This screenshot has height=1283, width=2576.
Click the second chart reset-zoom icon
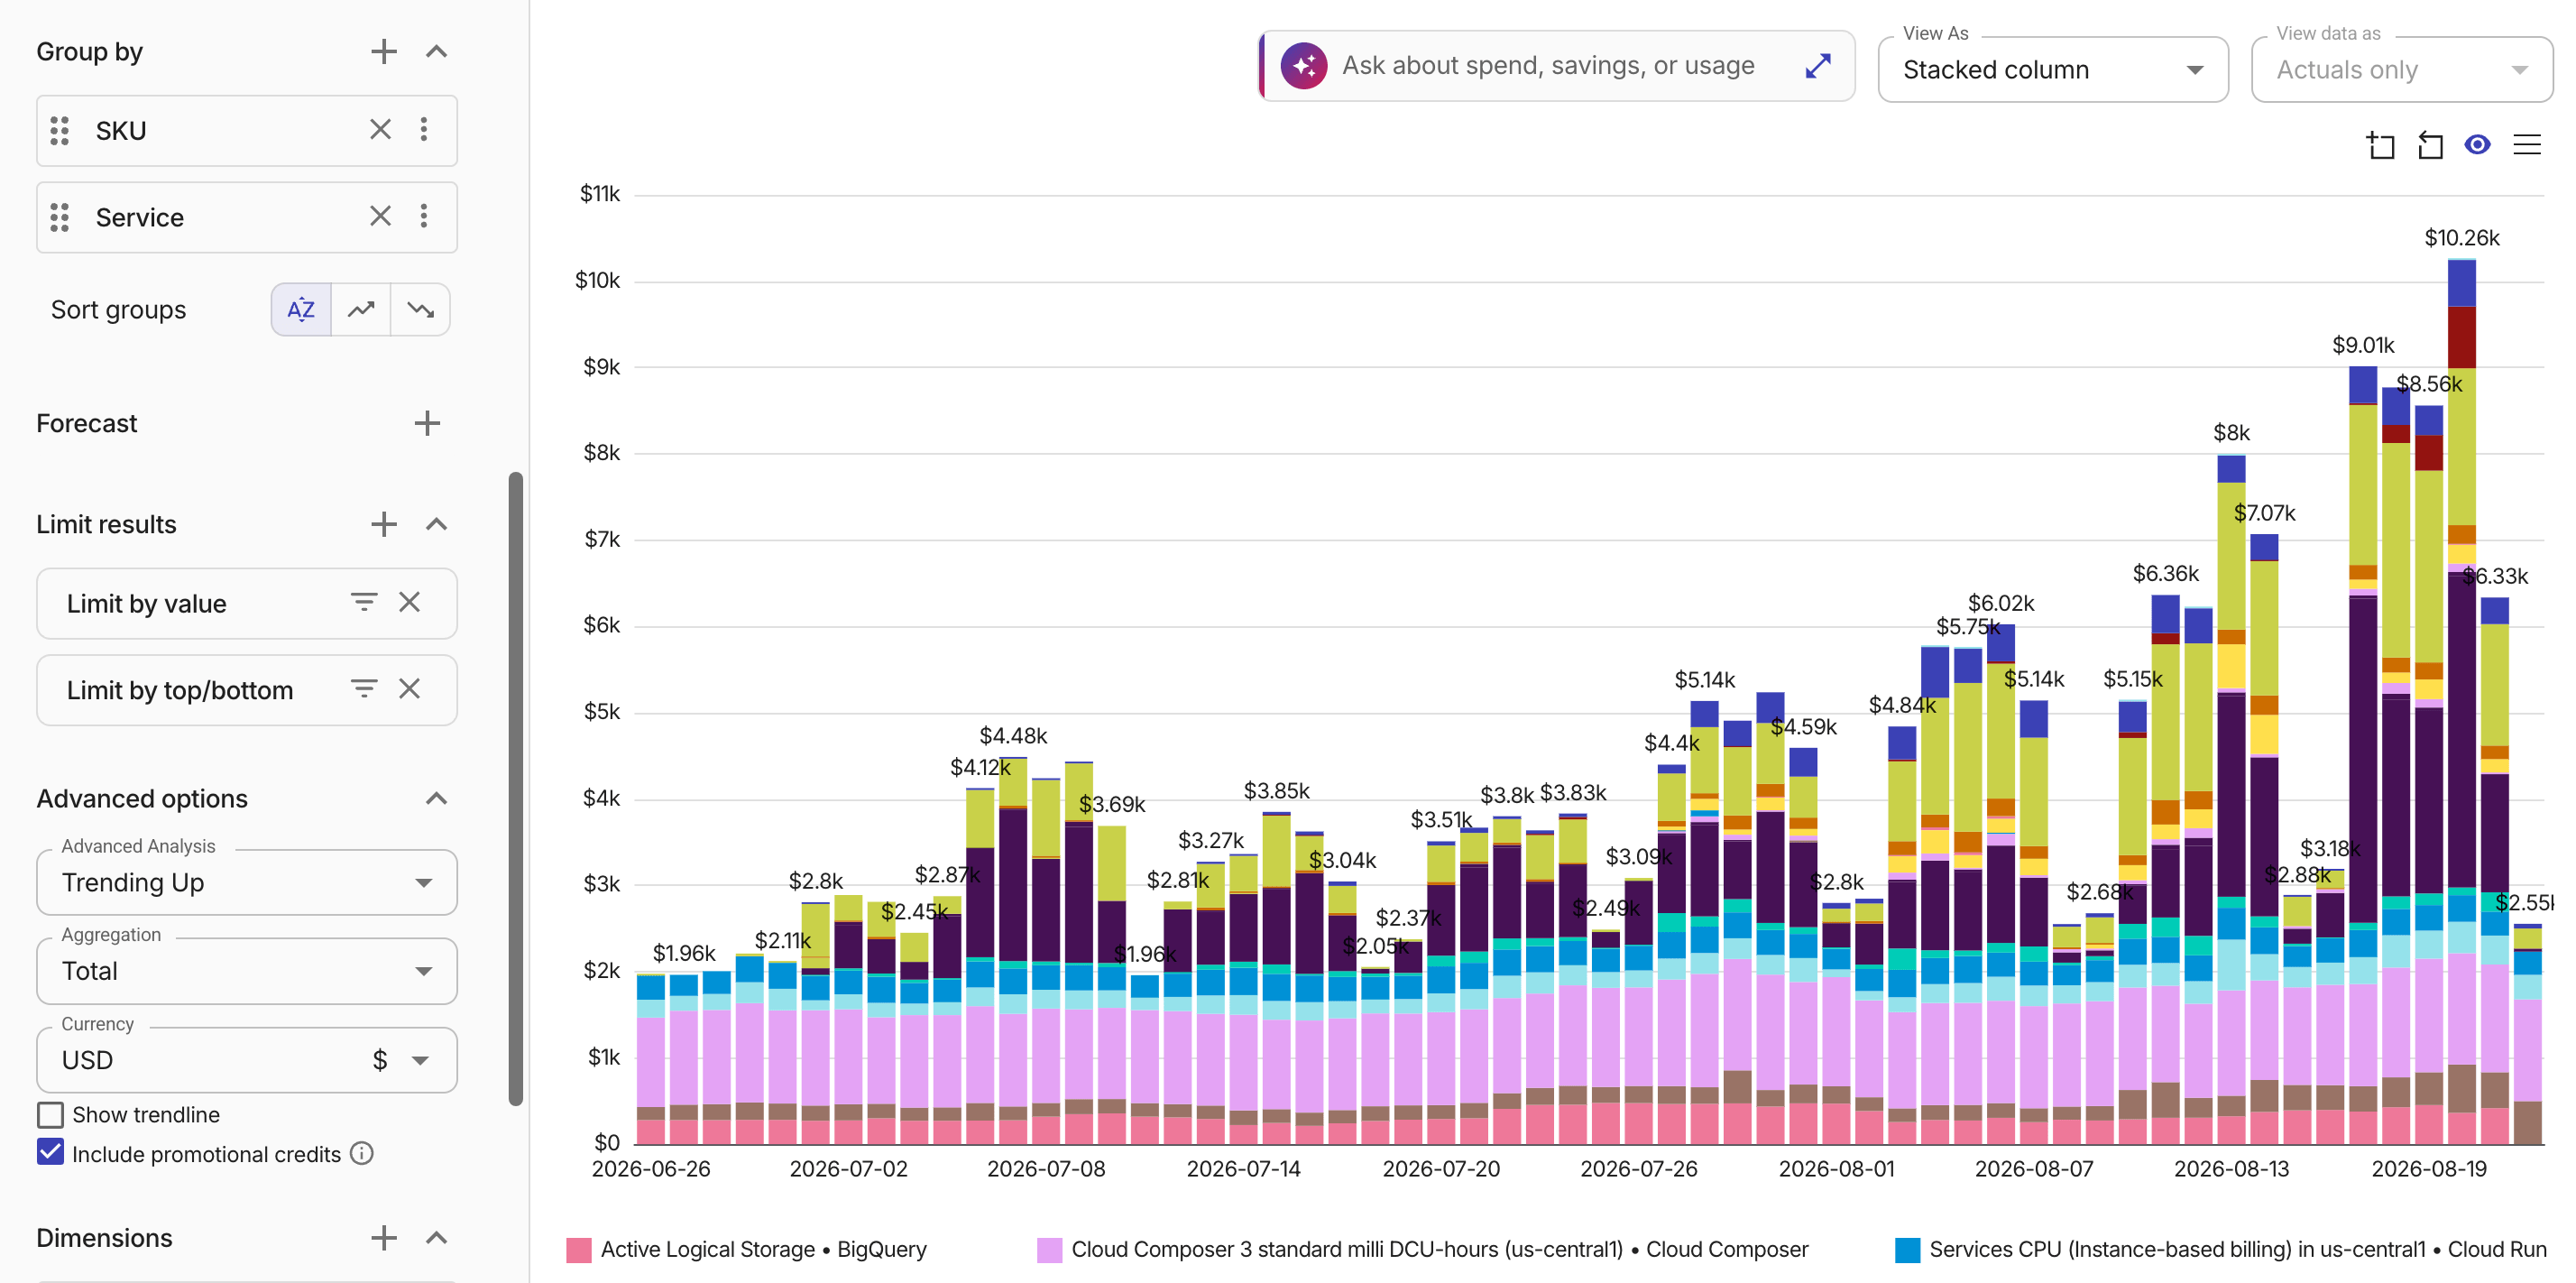click(x=2430, y=146)
